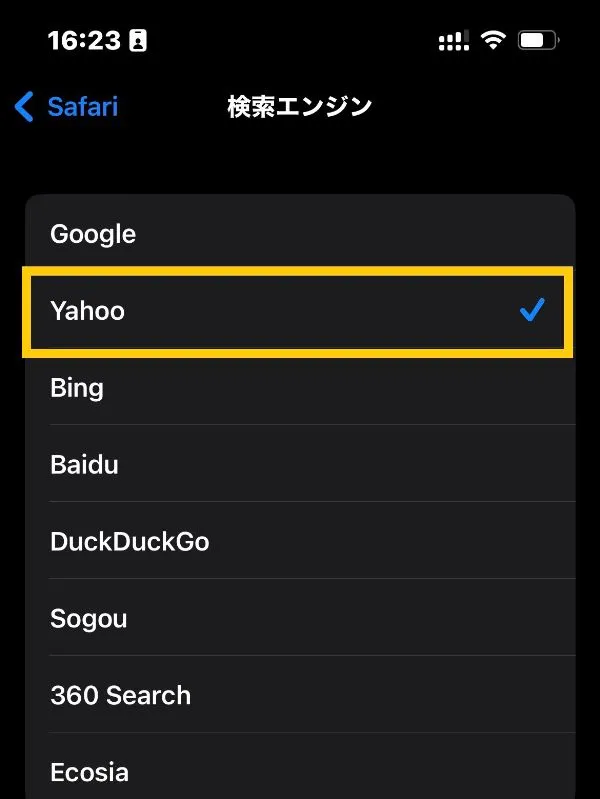
Task: Select the Sogou option
Action: tap(300, 618)
